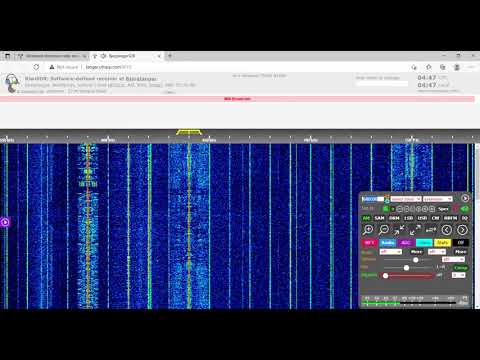Page waterfall left with circled left arrow
The image size is (480, 360).
point(447,229)
